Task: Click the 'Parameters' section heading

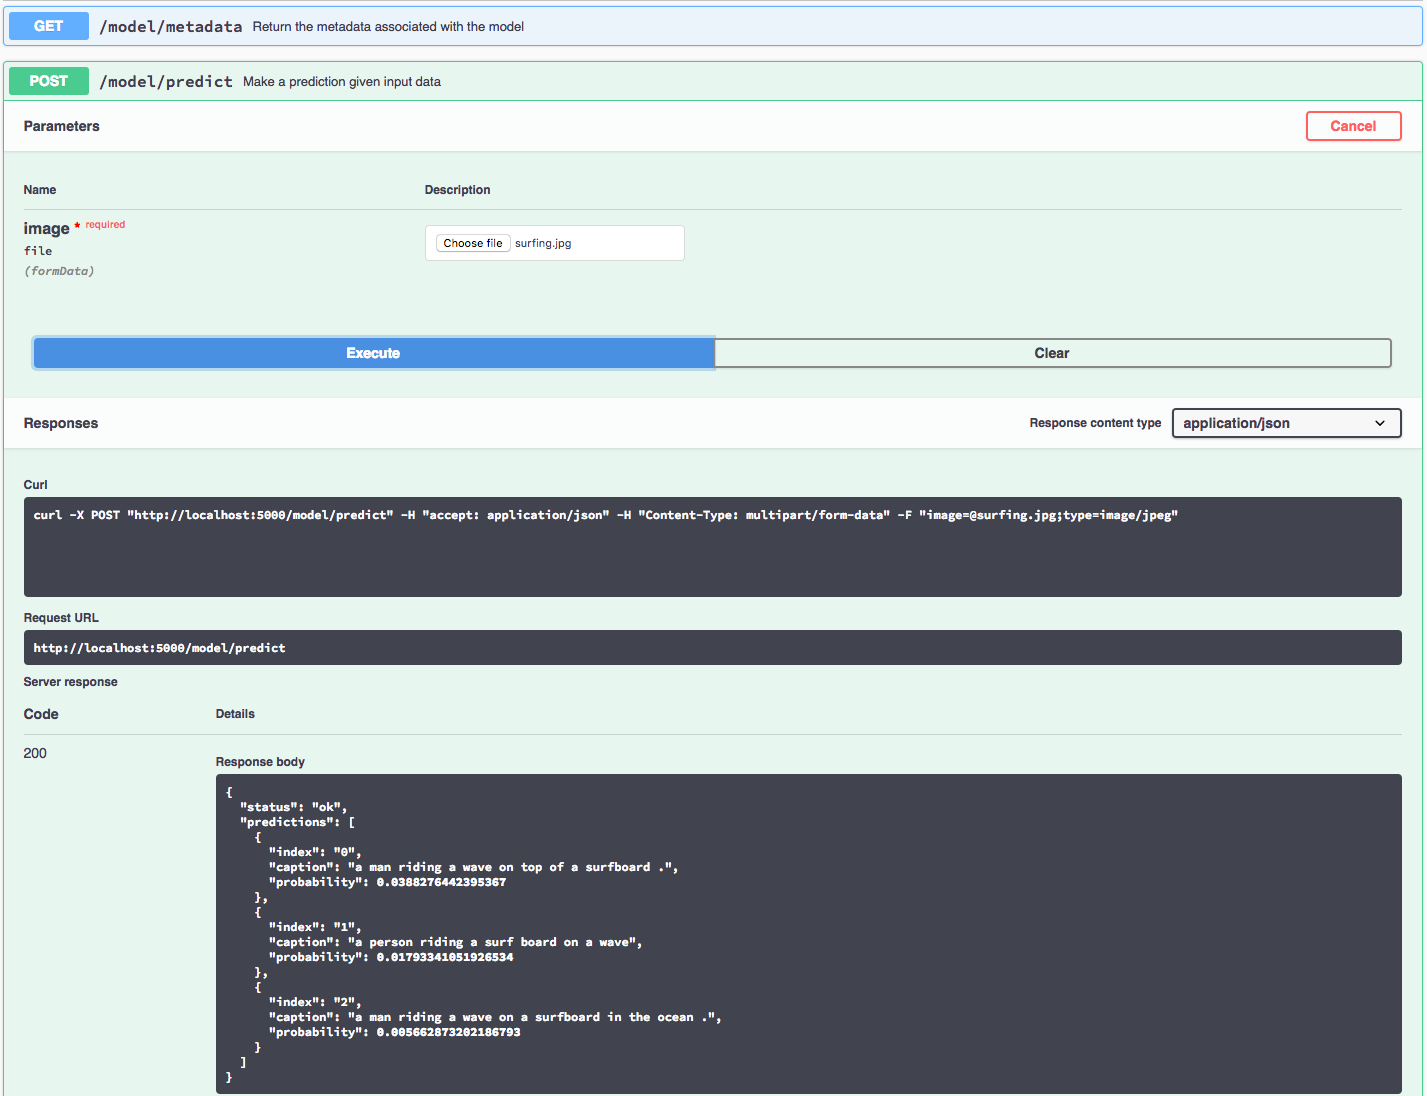Action: click(61, 126)
